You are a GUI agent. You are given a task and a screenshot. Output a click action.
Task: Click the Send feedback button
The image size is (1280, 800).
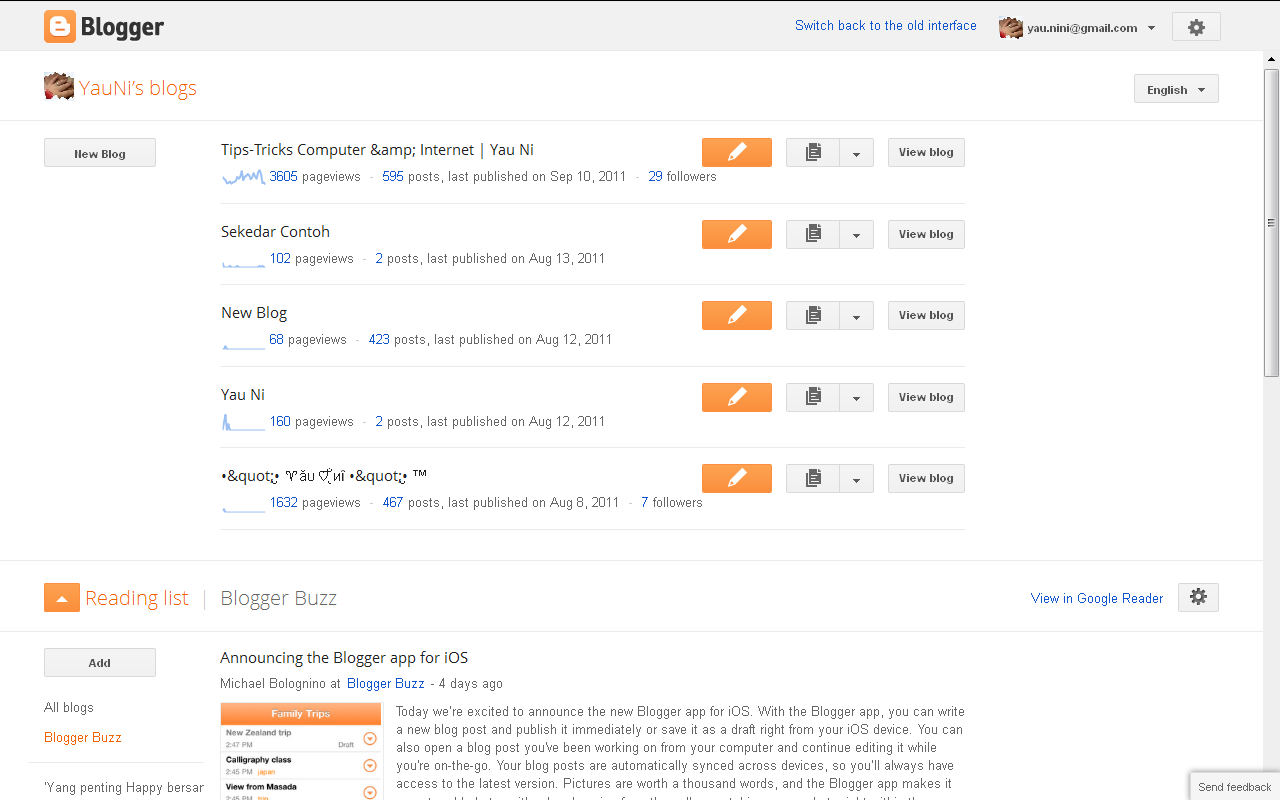[x=1234, y=786]
